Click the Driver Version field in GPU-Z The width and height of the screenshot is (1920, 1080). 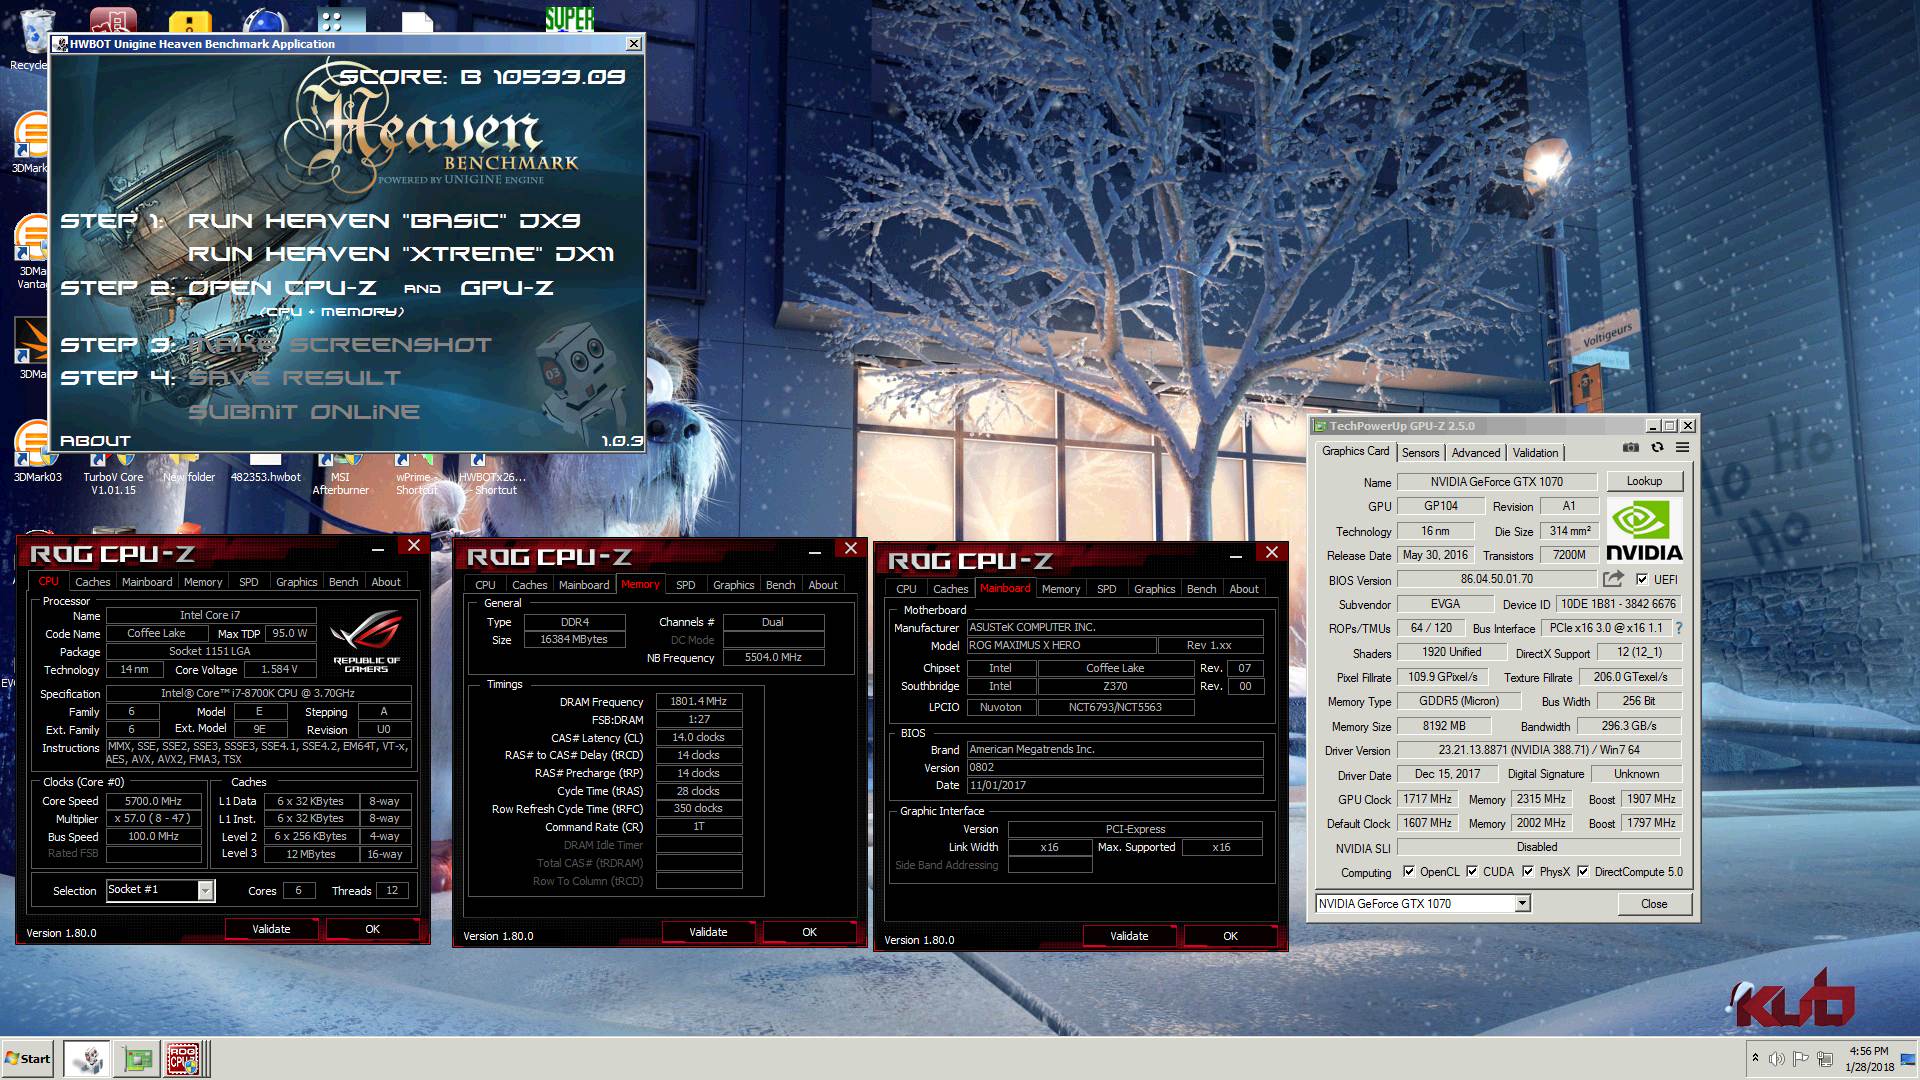click(1539, 750)
